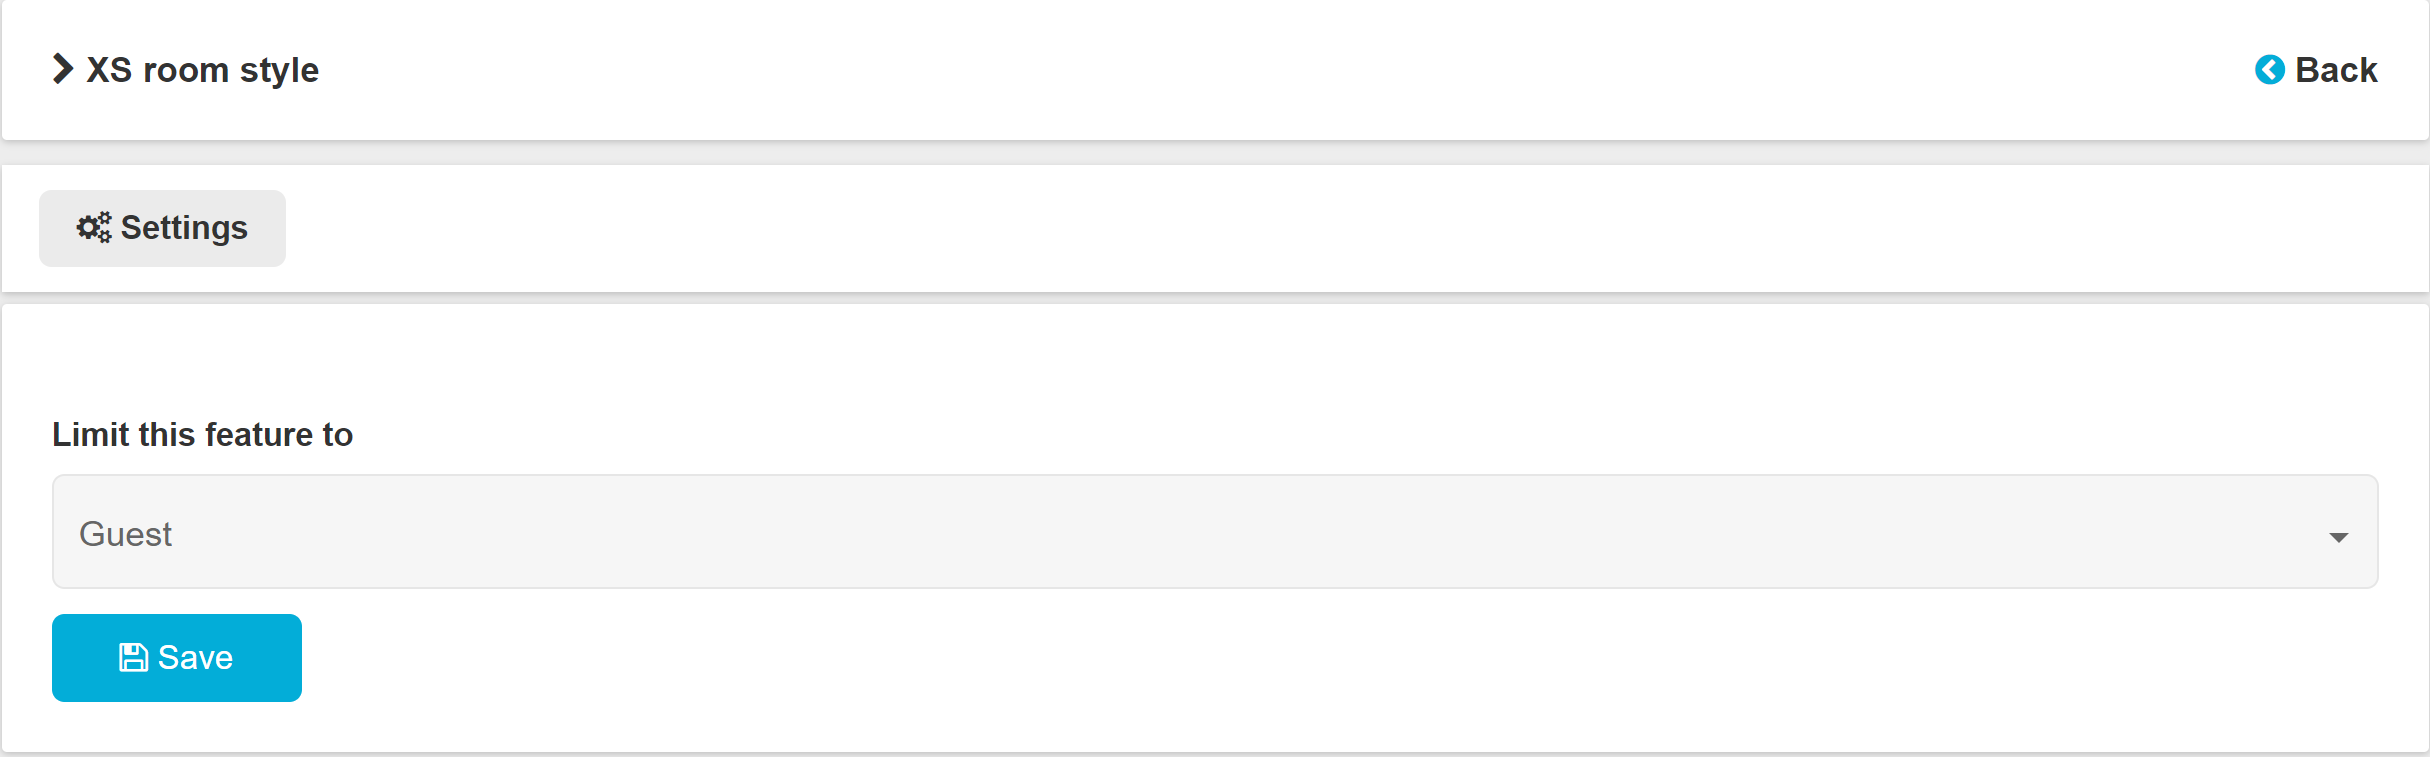2430x757 pixels.
Task: Click the chevron icon beside XS room style
Action: [x=63, y=69]
